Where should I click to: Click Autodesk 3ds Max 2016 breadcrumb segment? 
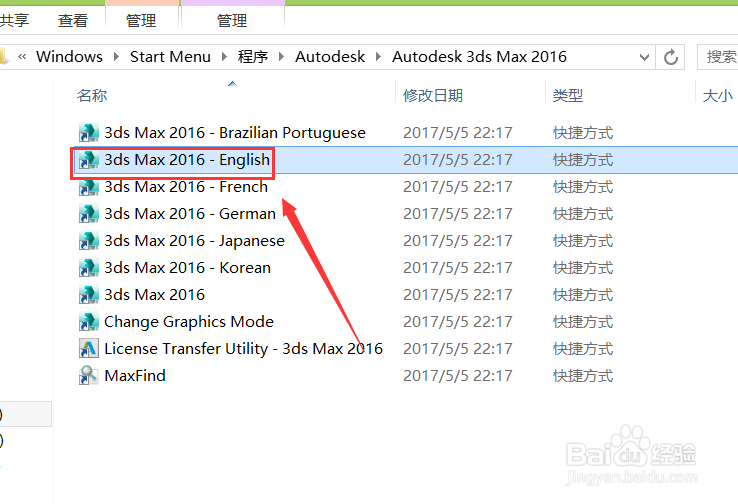tap(479, 57)
